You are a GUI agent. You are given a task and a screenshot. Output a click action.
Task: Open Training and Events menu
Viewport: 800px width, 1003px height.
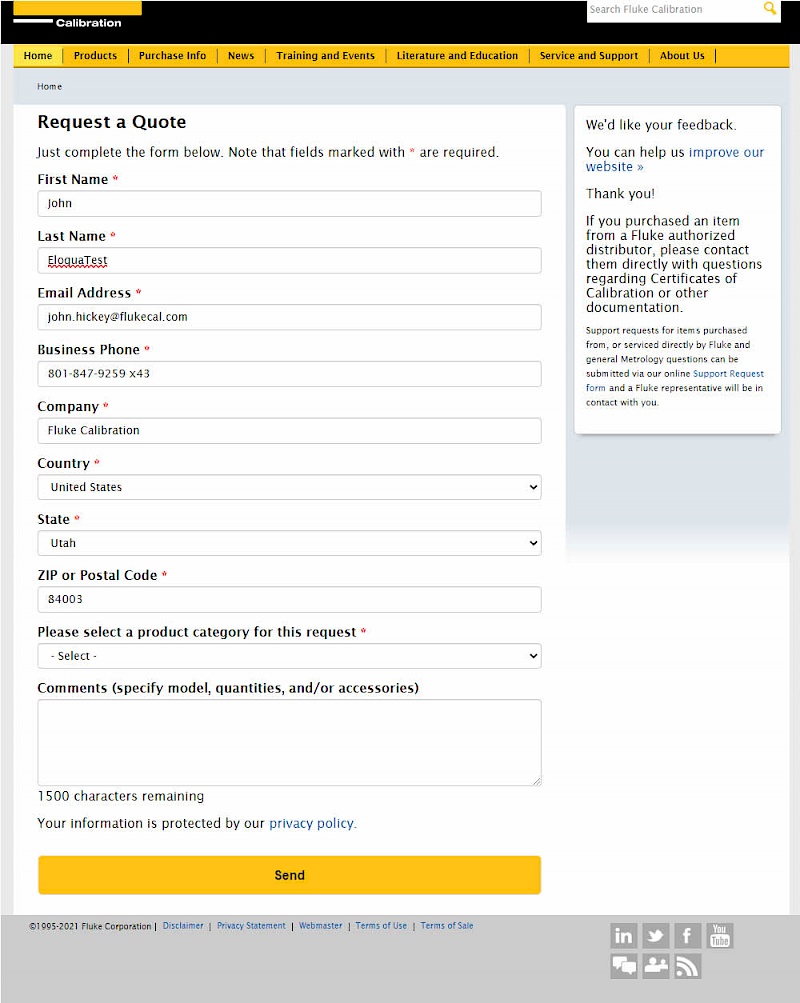tap(325, 56)
